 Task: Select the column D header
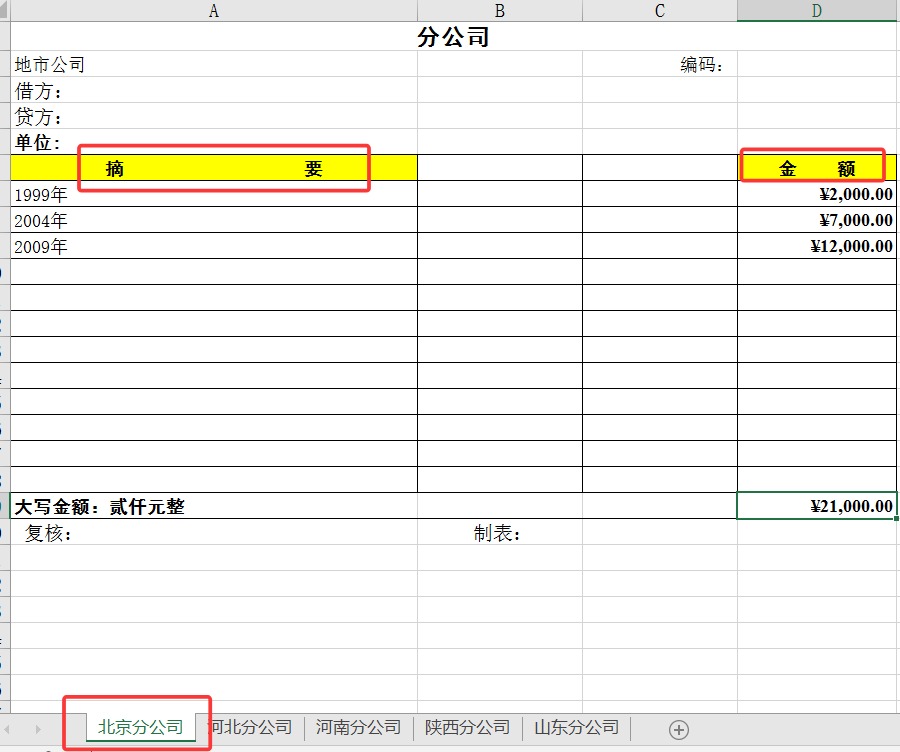click(x=817, y=11)
